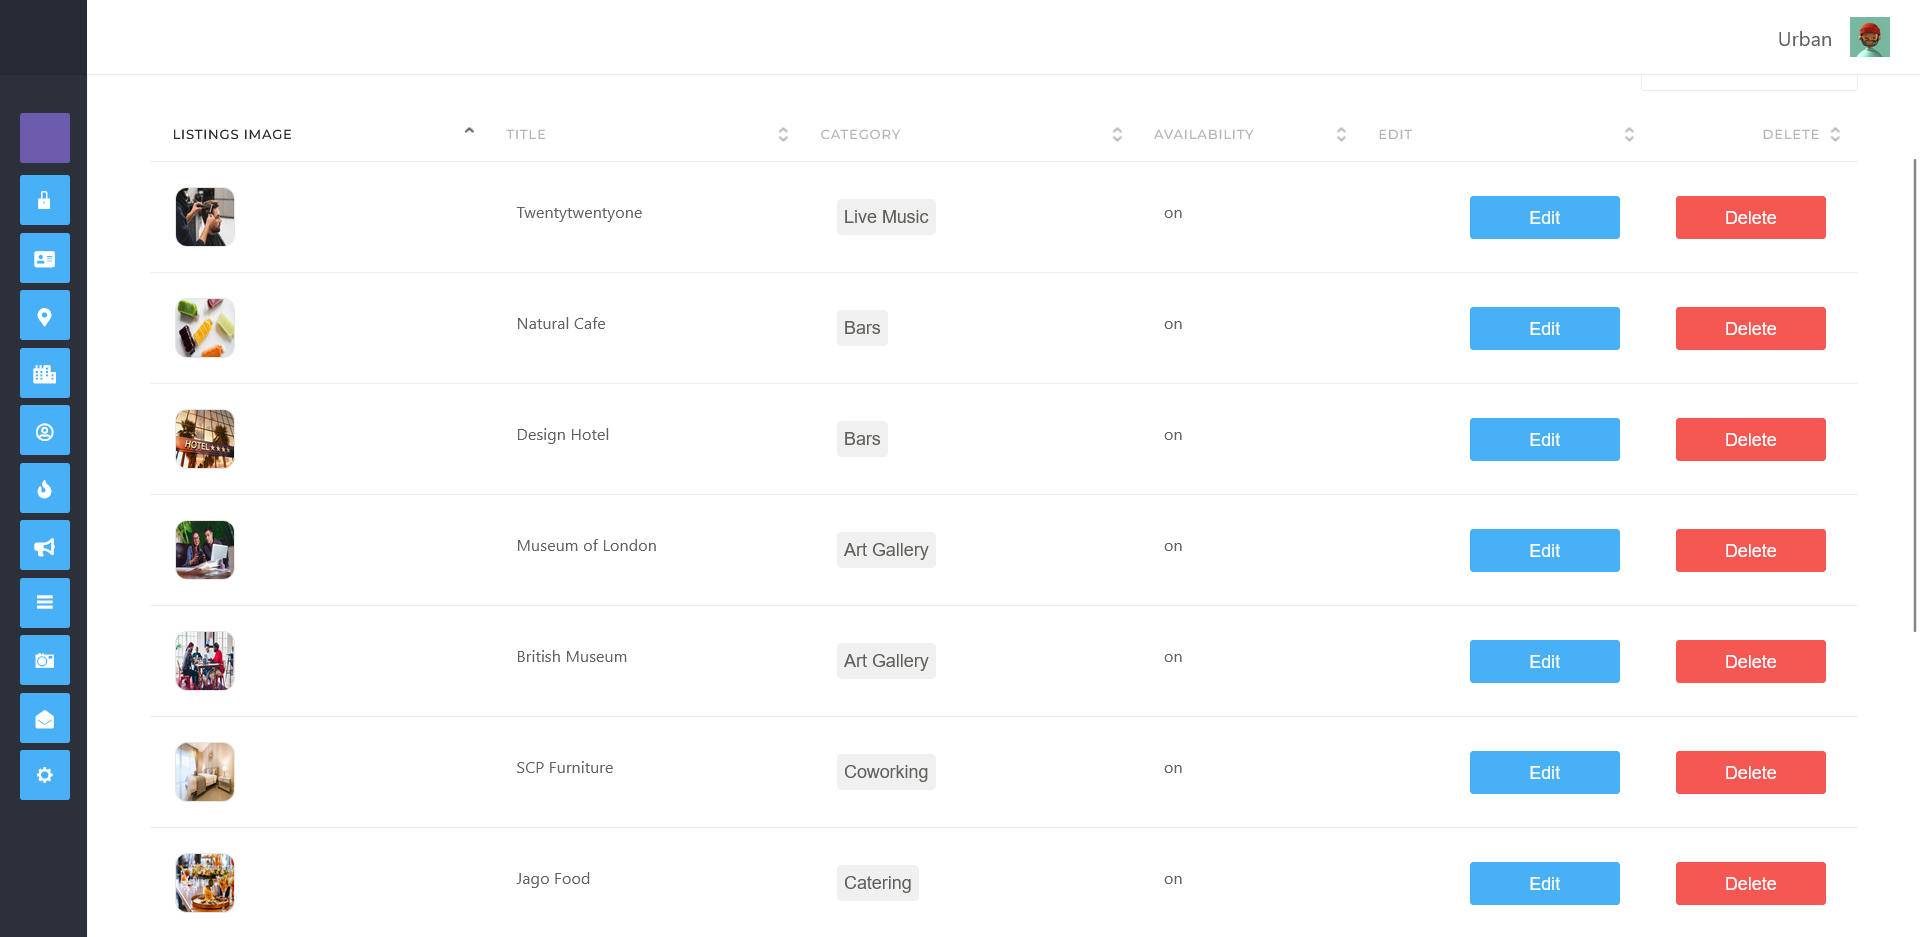Open the megaphone announcements icon
Image resolution: width=1920 pixels, height=937 pixels.
click(x=44, y=545)
